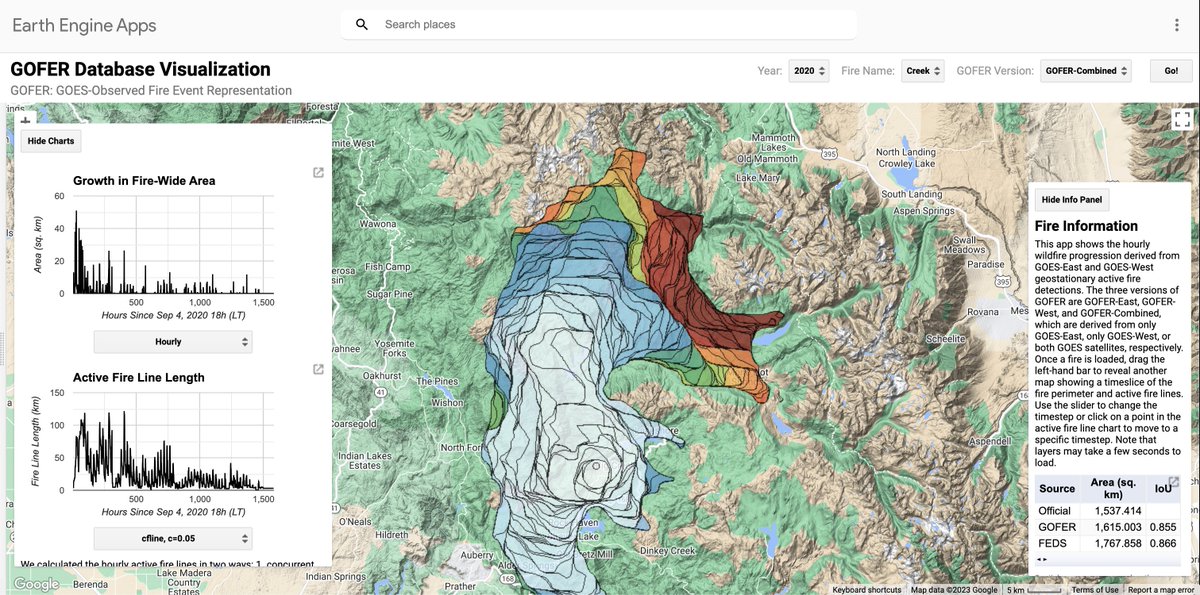This screenshot has height=595, width=1200.
Task: Open Keyboard shortcuts link
Action: 866,590
